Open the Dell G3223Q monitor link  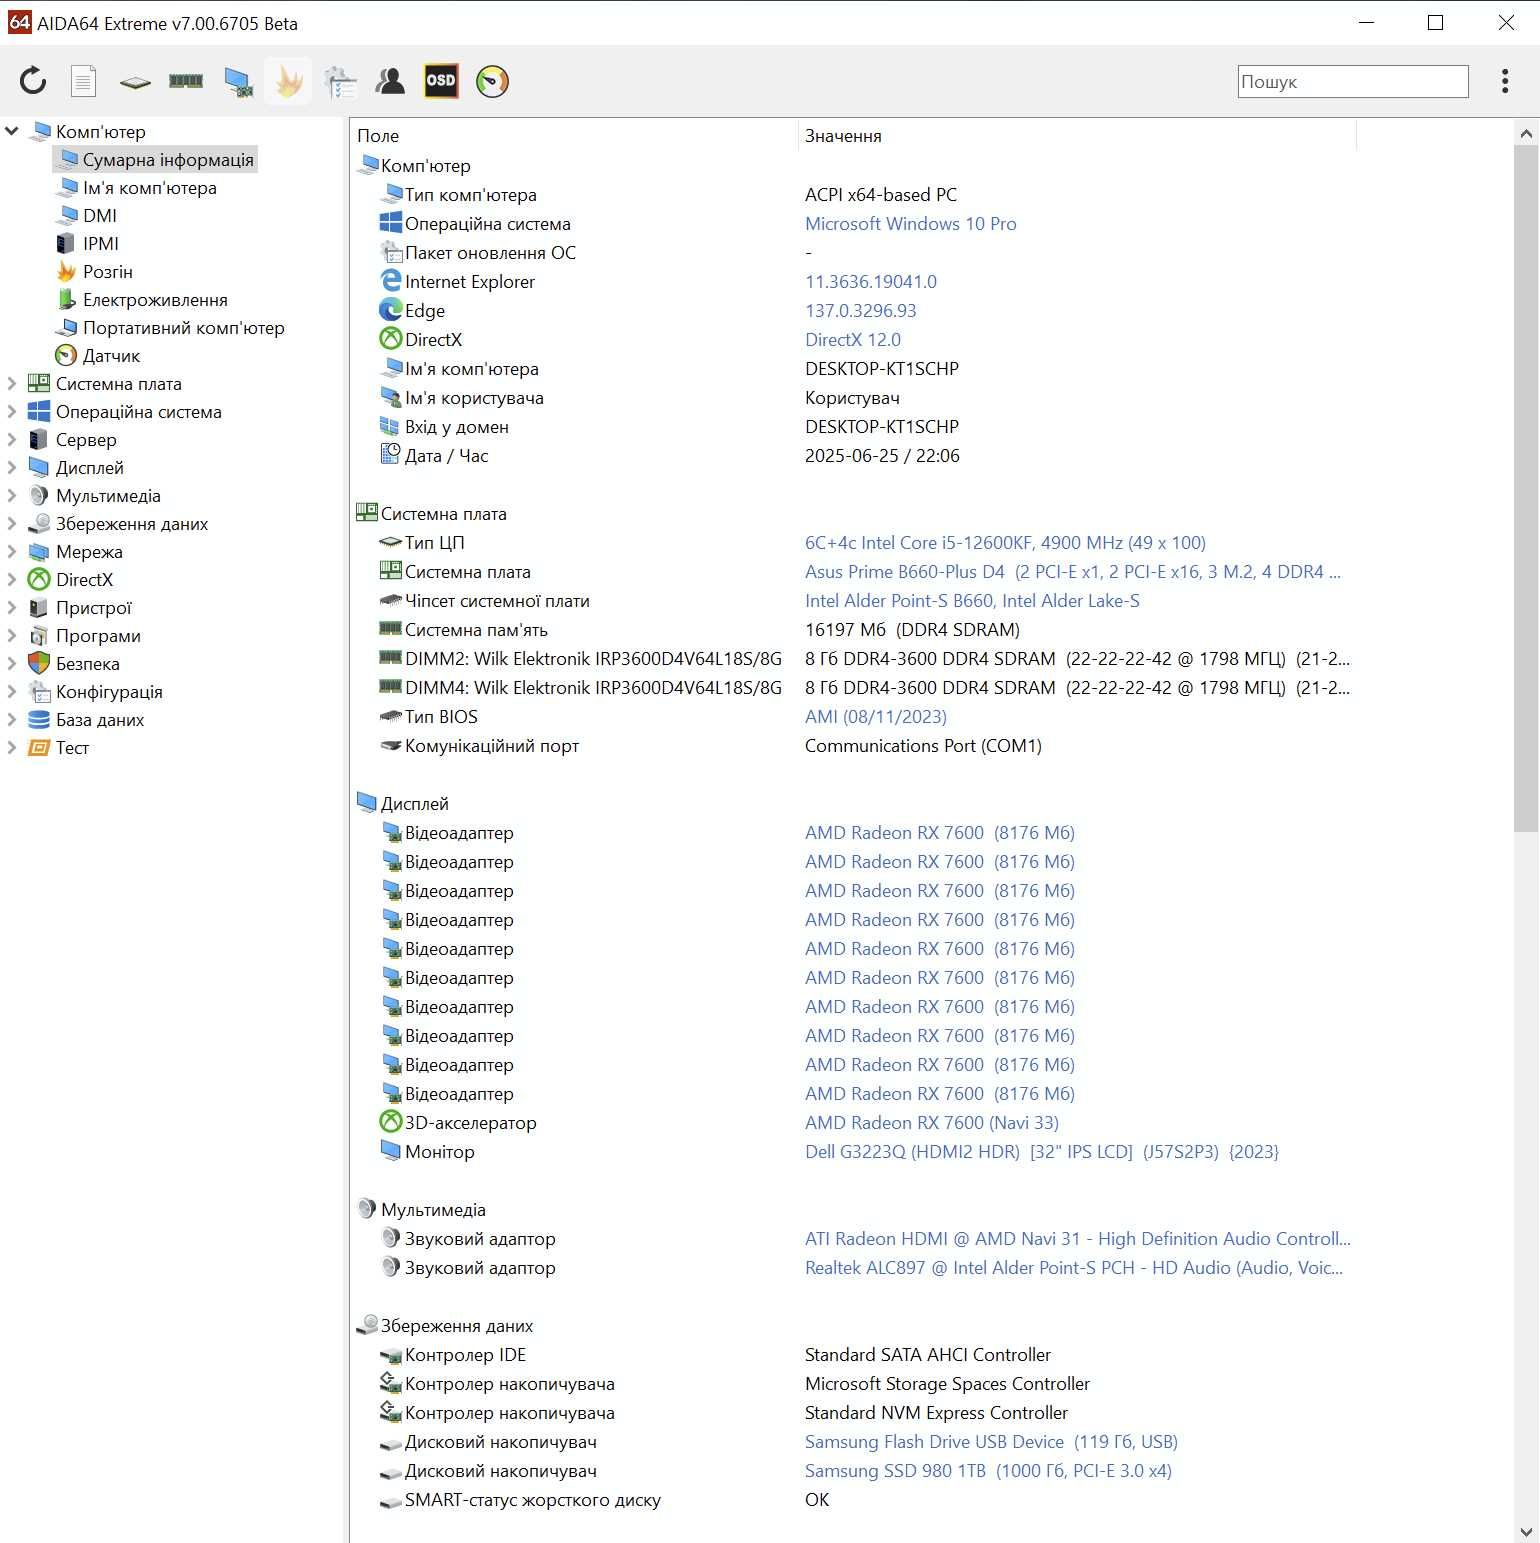click(1042, 1151)
